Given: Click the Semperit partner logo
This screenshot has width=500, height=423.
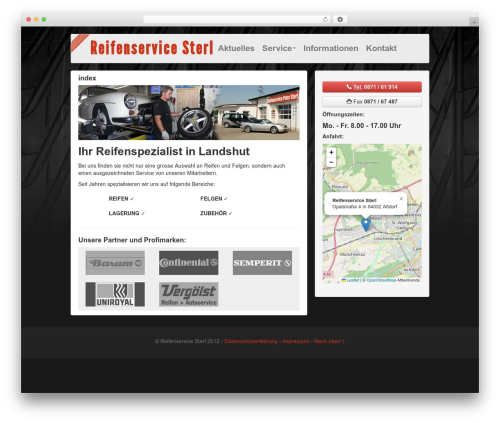Looking at the screenshot, I should click(x=262, y=263).
